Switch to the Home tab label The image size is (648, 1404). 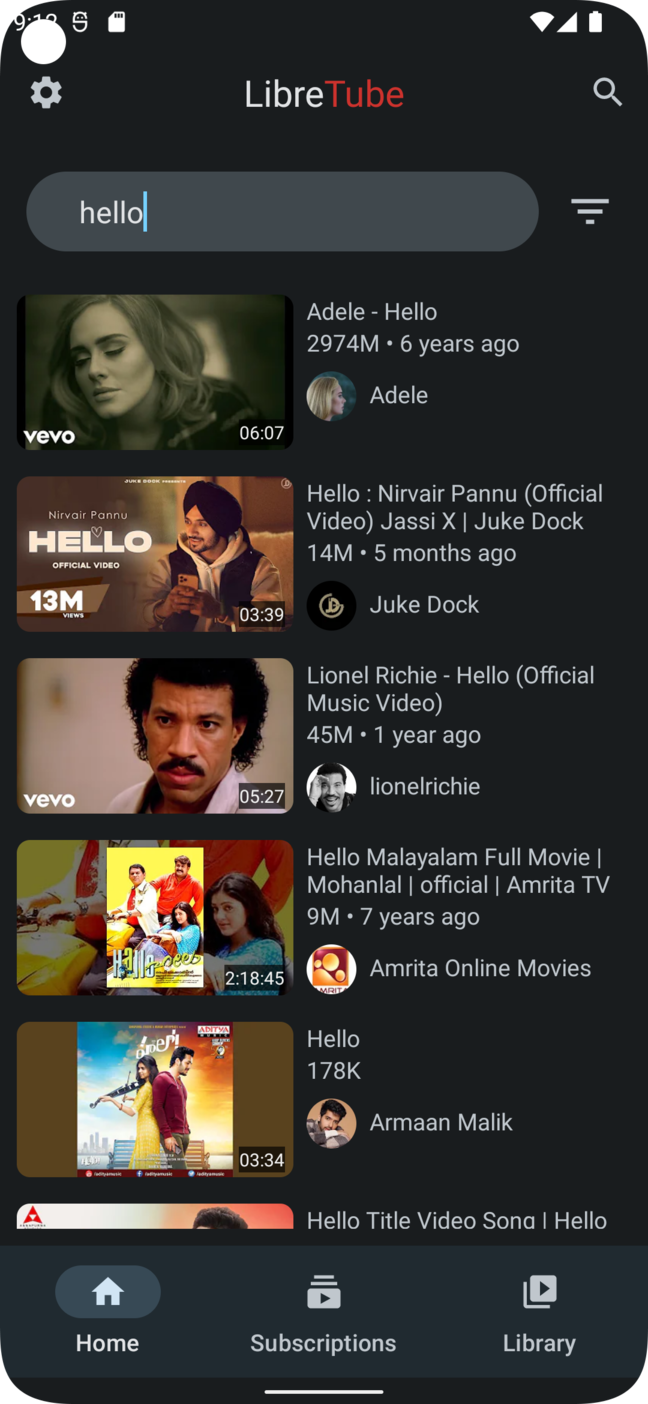pos(108,1343)
